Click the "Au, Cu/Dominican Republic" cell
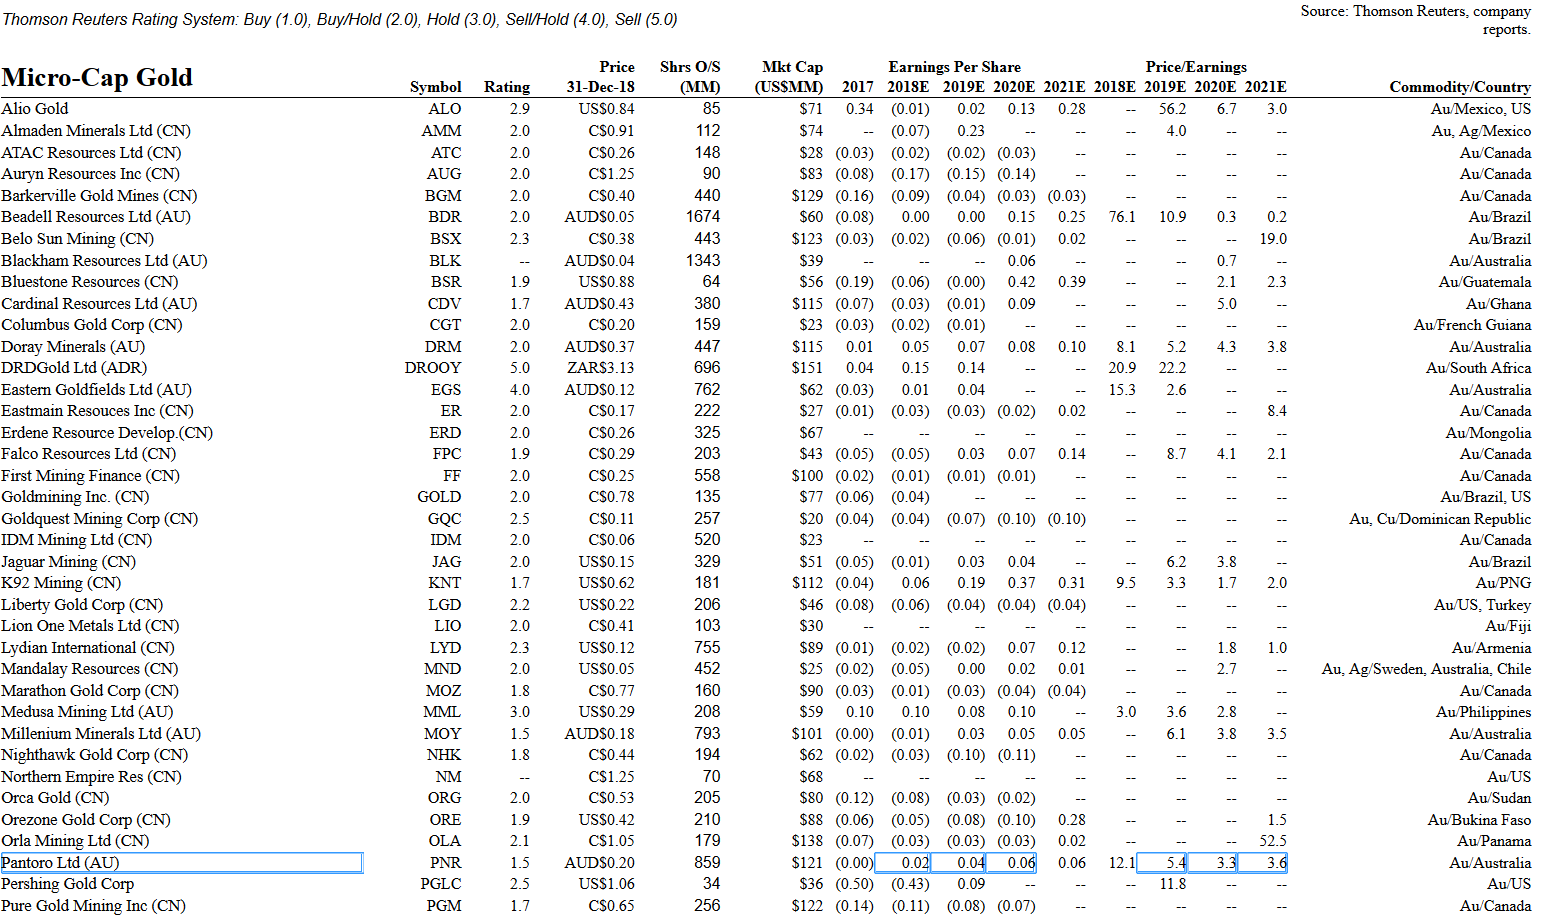The height and width of the screenshot is (919, 1543). click(1440, 519)
